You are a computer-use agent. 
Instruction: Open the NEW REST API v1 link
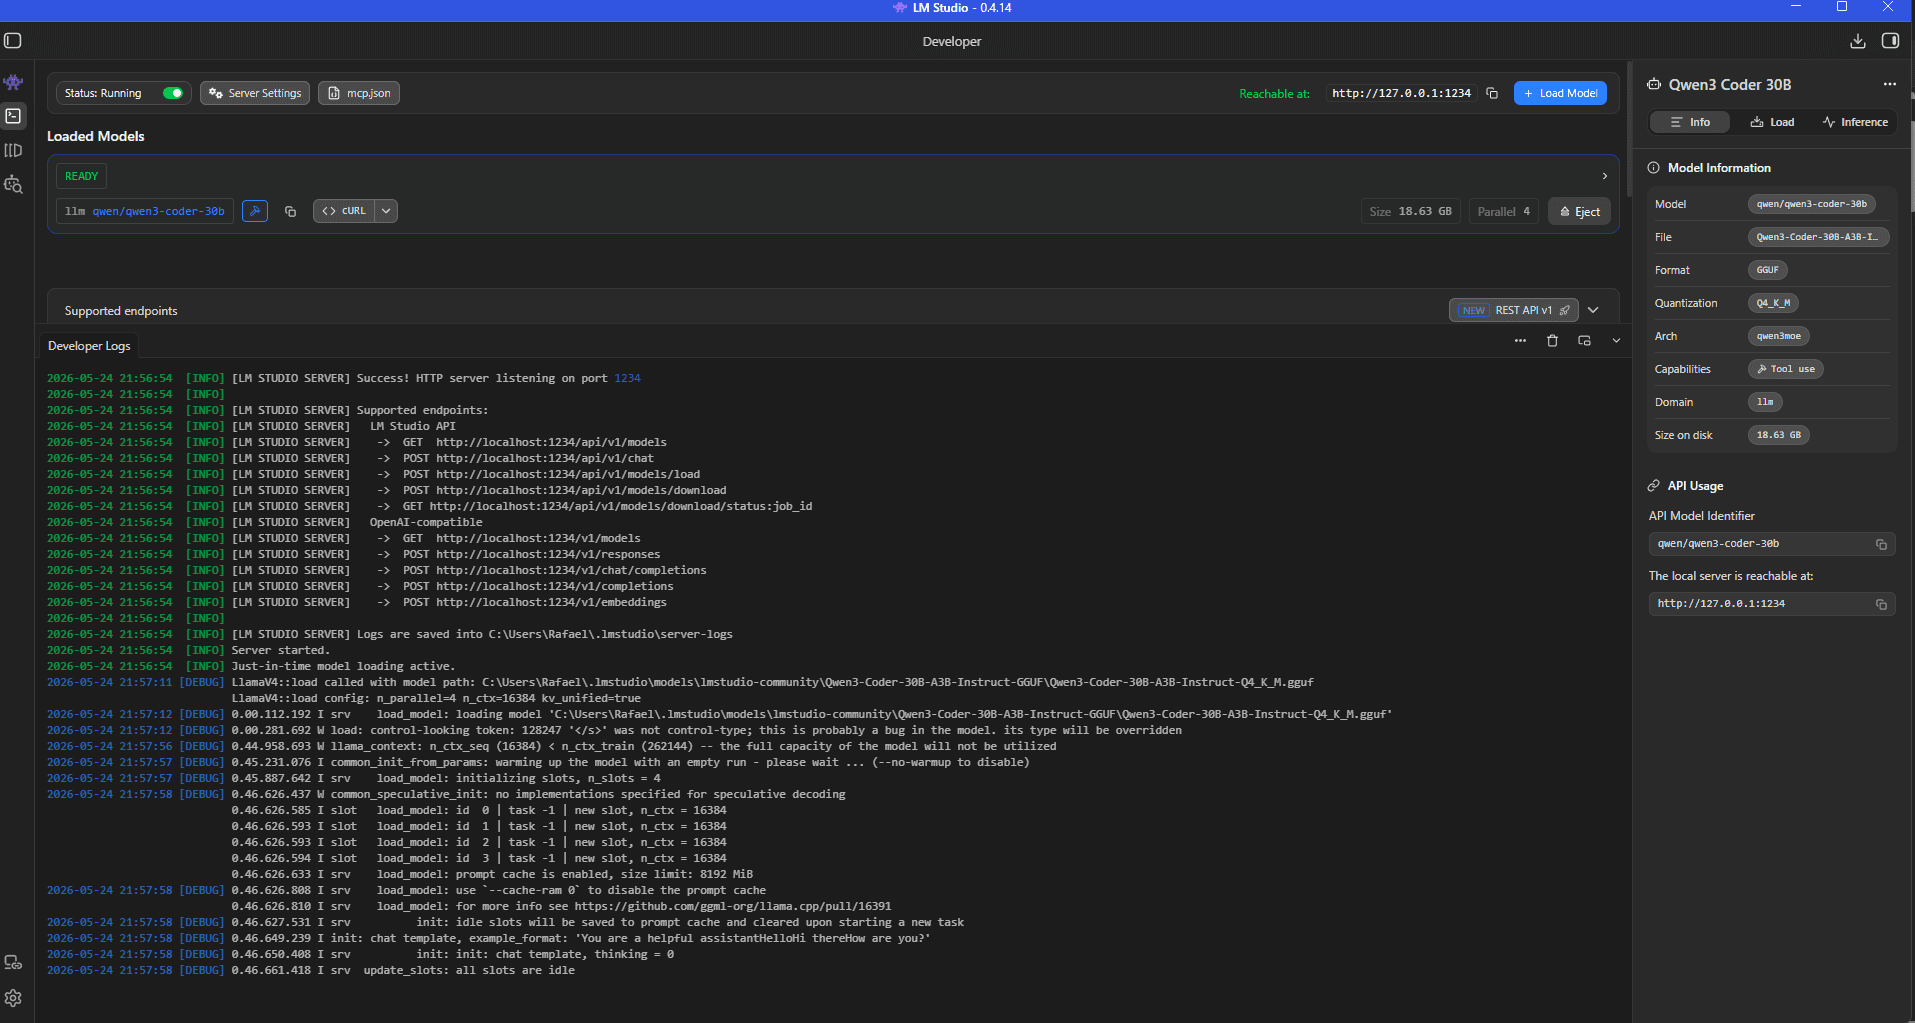[1513, 310]
